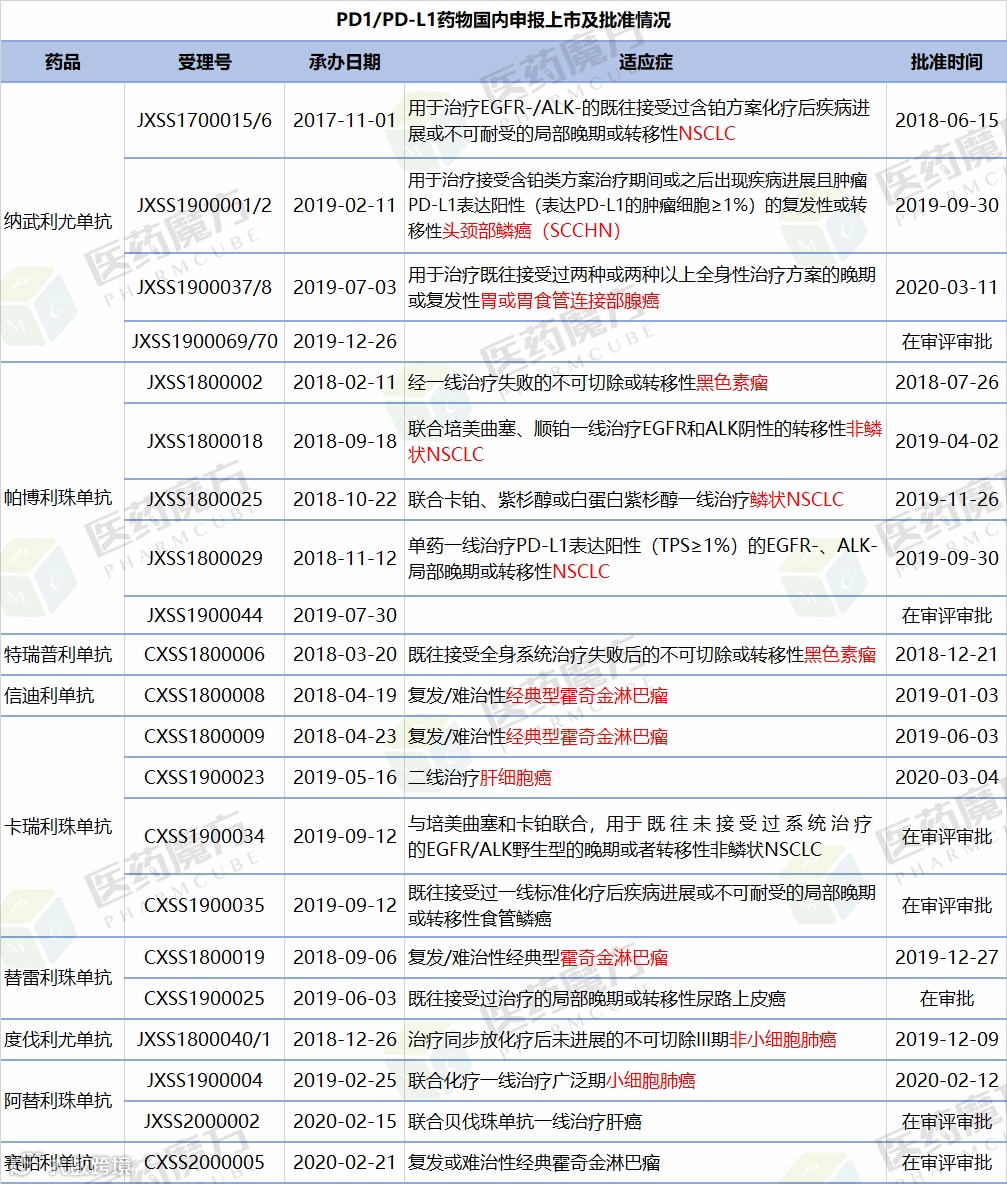Click acceptance number CXSS1800019
Screen dimensions: 1007x1184
point(205,957)
